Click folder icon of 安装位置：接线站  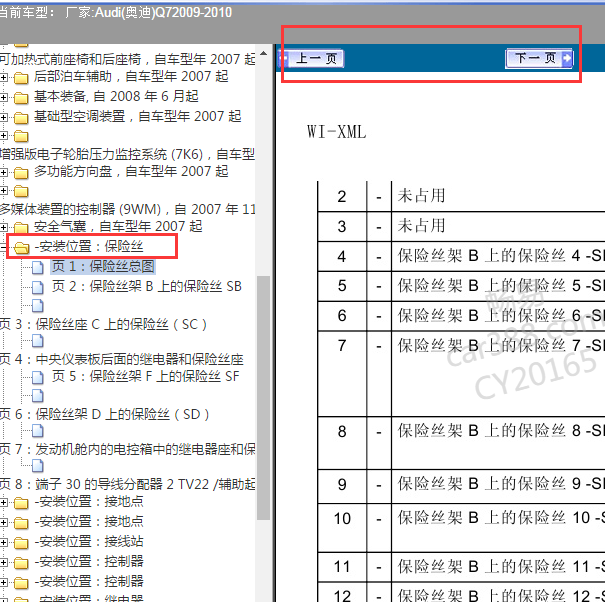click(x=21, y=542)
